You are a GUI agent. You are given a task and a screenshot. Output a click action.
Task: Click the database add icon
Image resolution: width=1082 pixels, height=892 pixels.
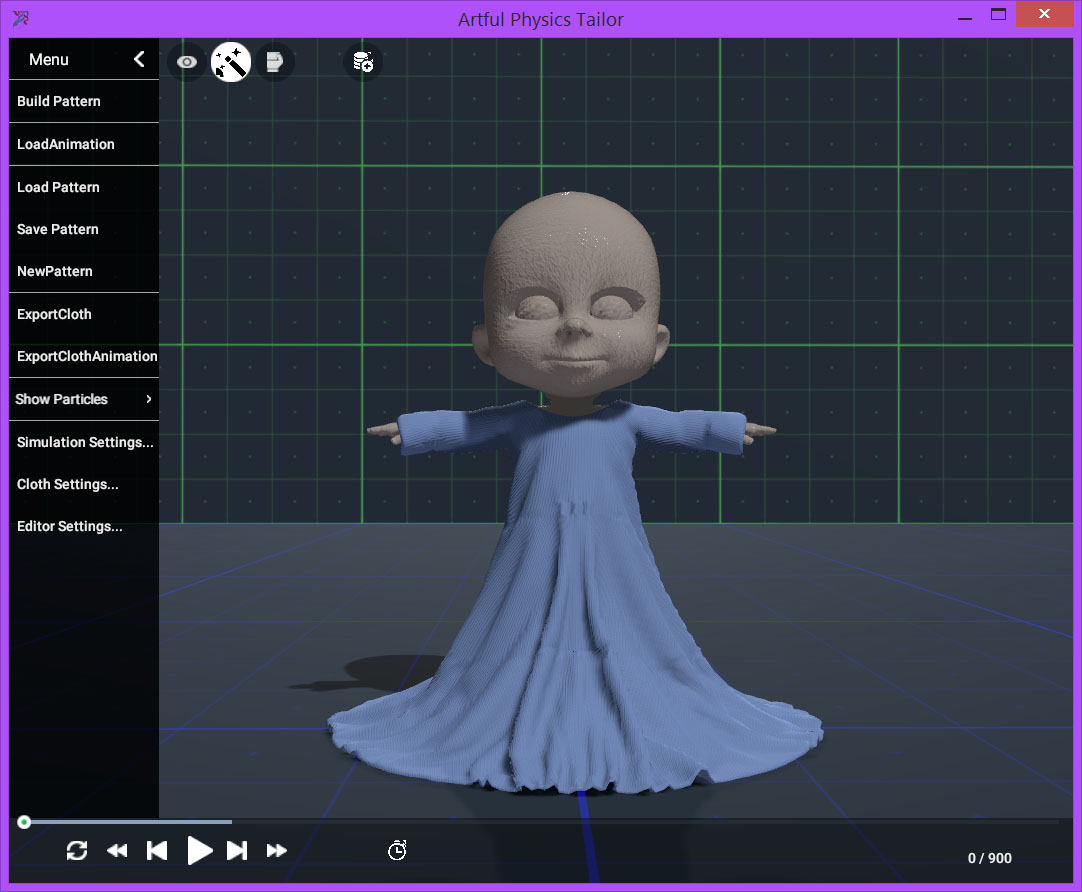[363, 62]
